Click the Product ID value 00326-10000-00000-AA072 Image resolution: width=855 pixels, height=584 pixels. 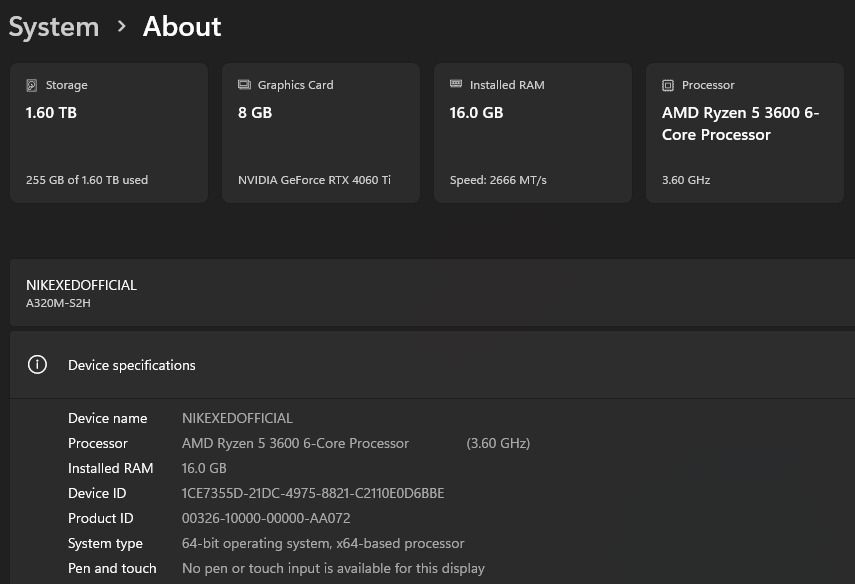click(266, 519)
